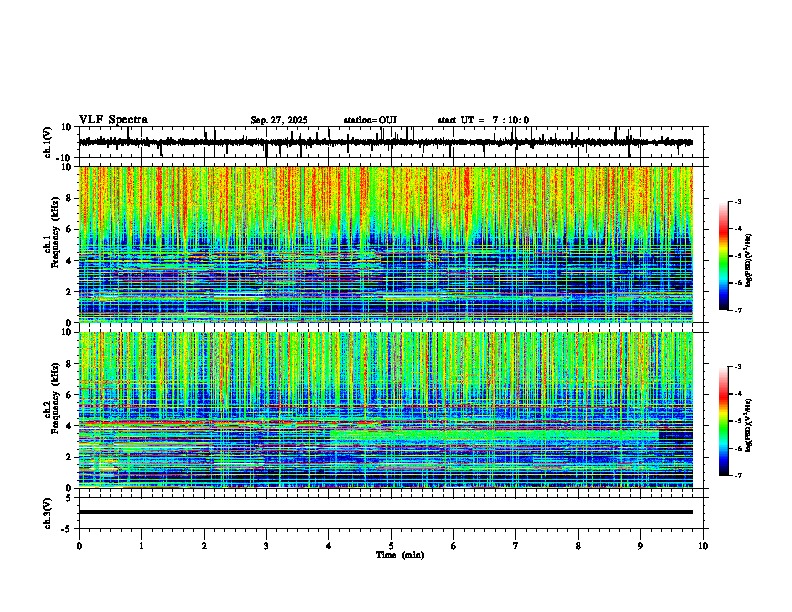This screenshot has width=792, height=612.
Task: Click the "2" minute tick label
Action: (x=204, y=546)
